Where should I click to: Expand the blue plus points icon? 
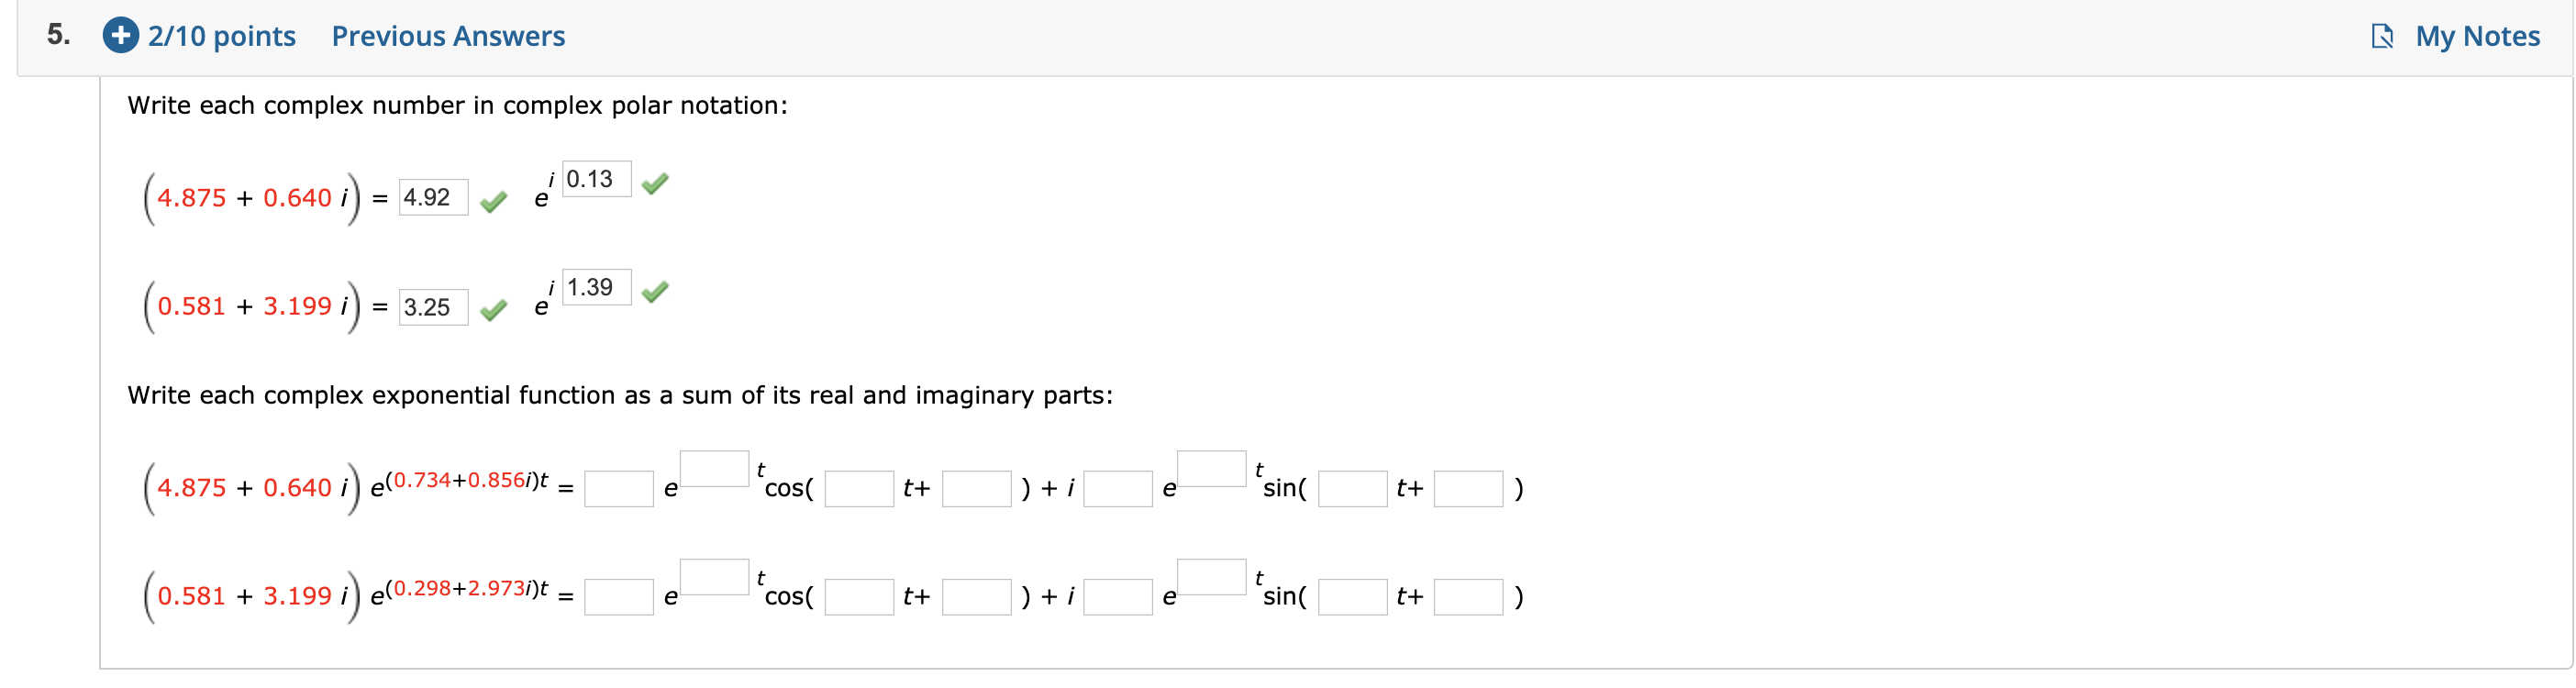[x=120, y=36]
